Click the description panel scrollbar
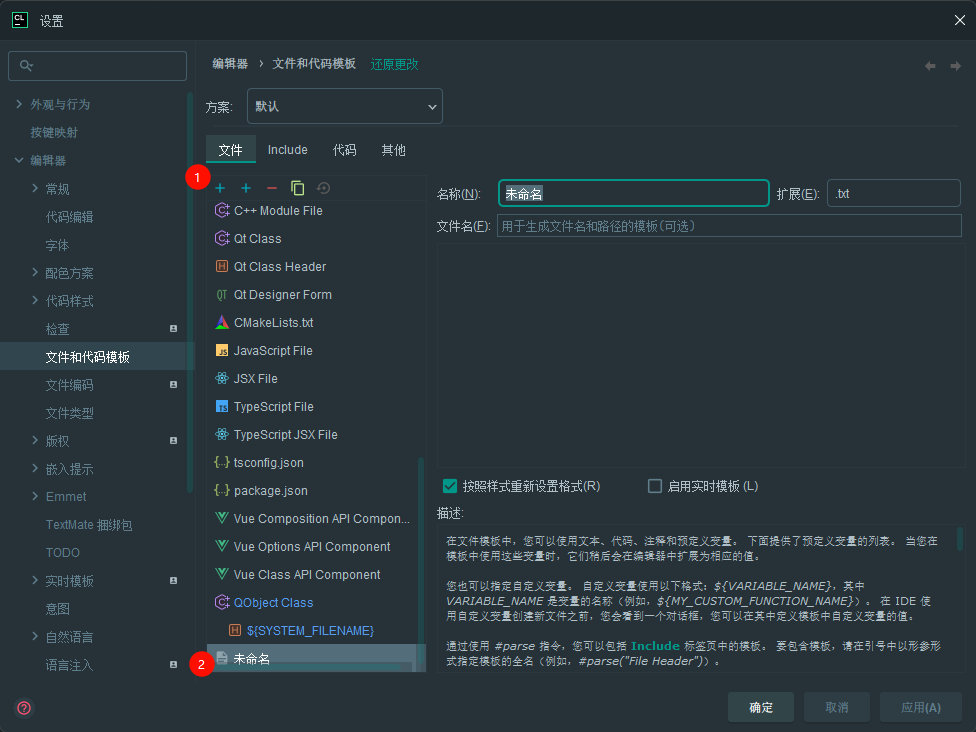976x732 pixels. click(x=960, y=539)
